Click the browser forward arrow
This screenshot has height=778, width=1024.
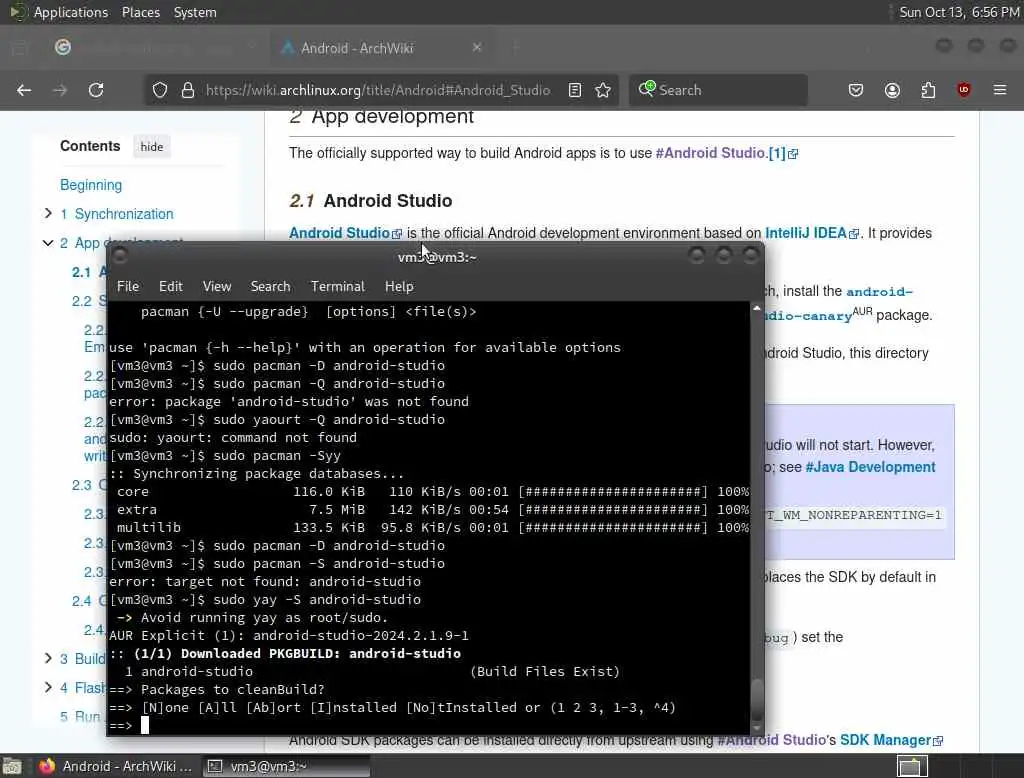(x=60, y=90)
